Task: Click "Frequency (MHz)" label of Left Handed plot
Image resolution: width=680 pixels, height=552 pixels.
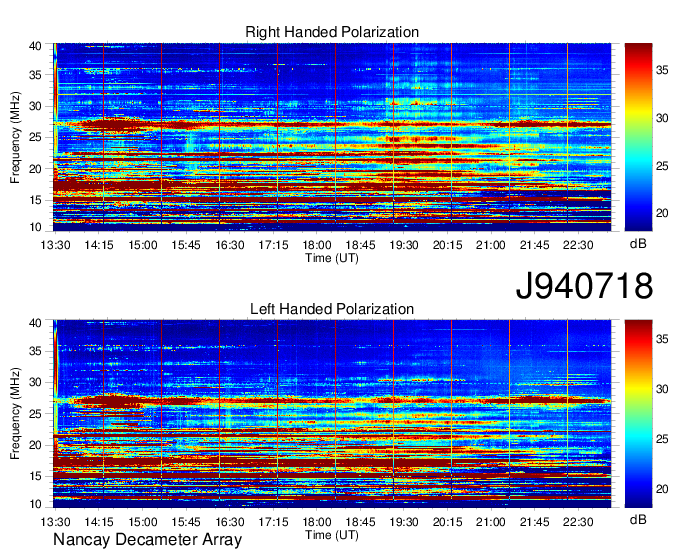Action: click(x=15, y=414)
